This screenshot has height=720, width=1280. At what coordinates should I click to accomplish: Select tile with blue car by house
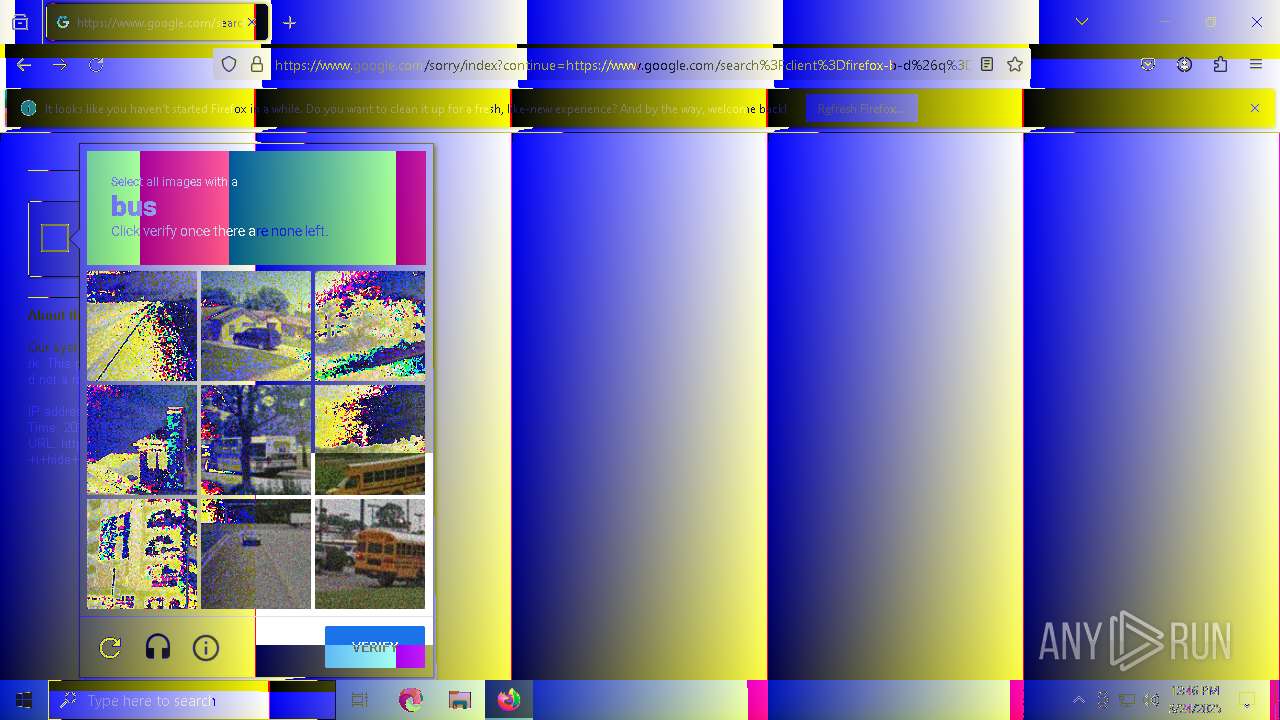pyautogui.click(x=256, y=326)
